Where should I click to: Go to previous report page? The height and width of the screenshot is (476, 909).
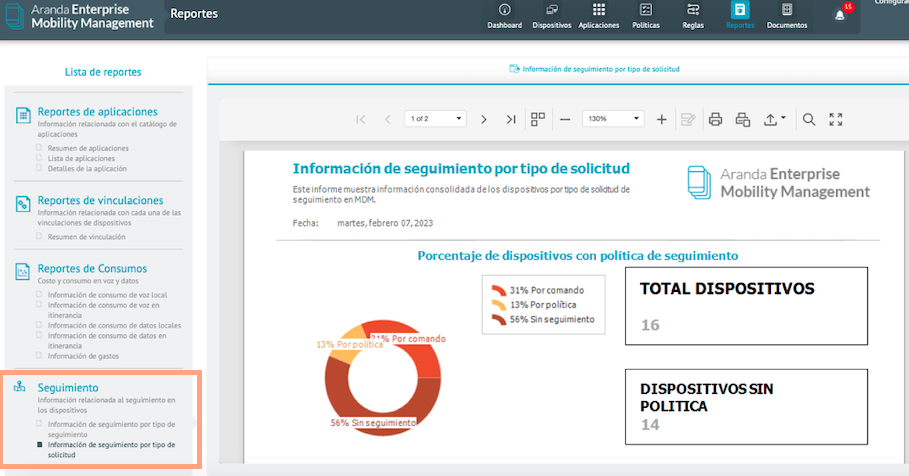[x=388, y=119]
